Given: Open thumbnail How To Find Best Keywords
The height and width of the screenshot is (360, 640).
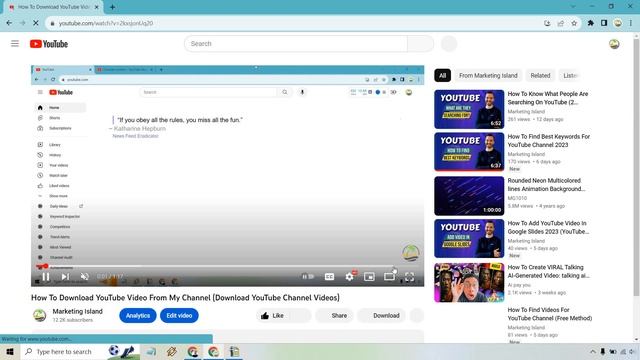Looking at the screenshot, I should coord(469,151).
